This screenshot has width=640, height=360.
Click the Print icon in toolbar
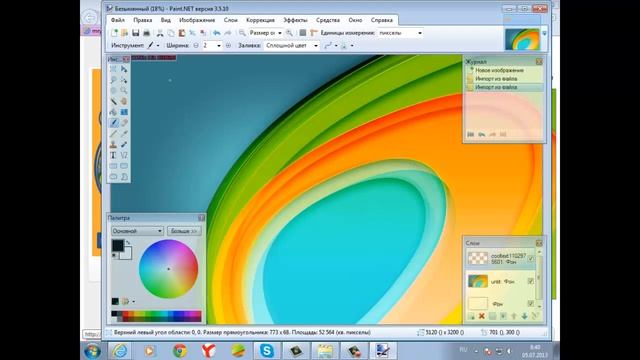pyautogui.click(x=147, y=33)
